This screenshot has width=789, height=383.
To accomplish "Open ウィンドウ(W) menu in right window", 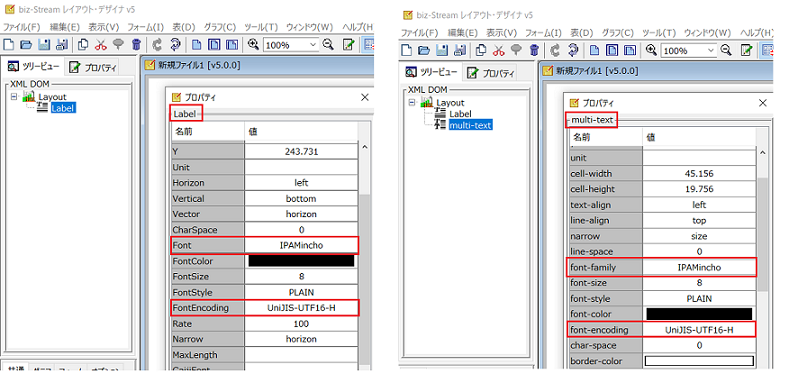I will pos(707,33).
